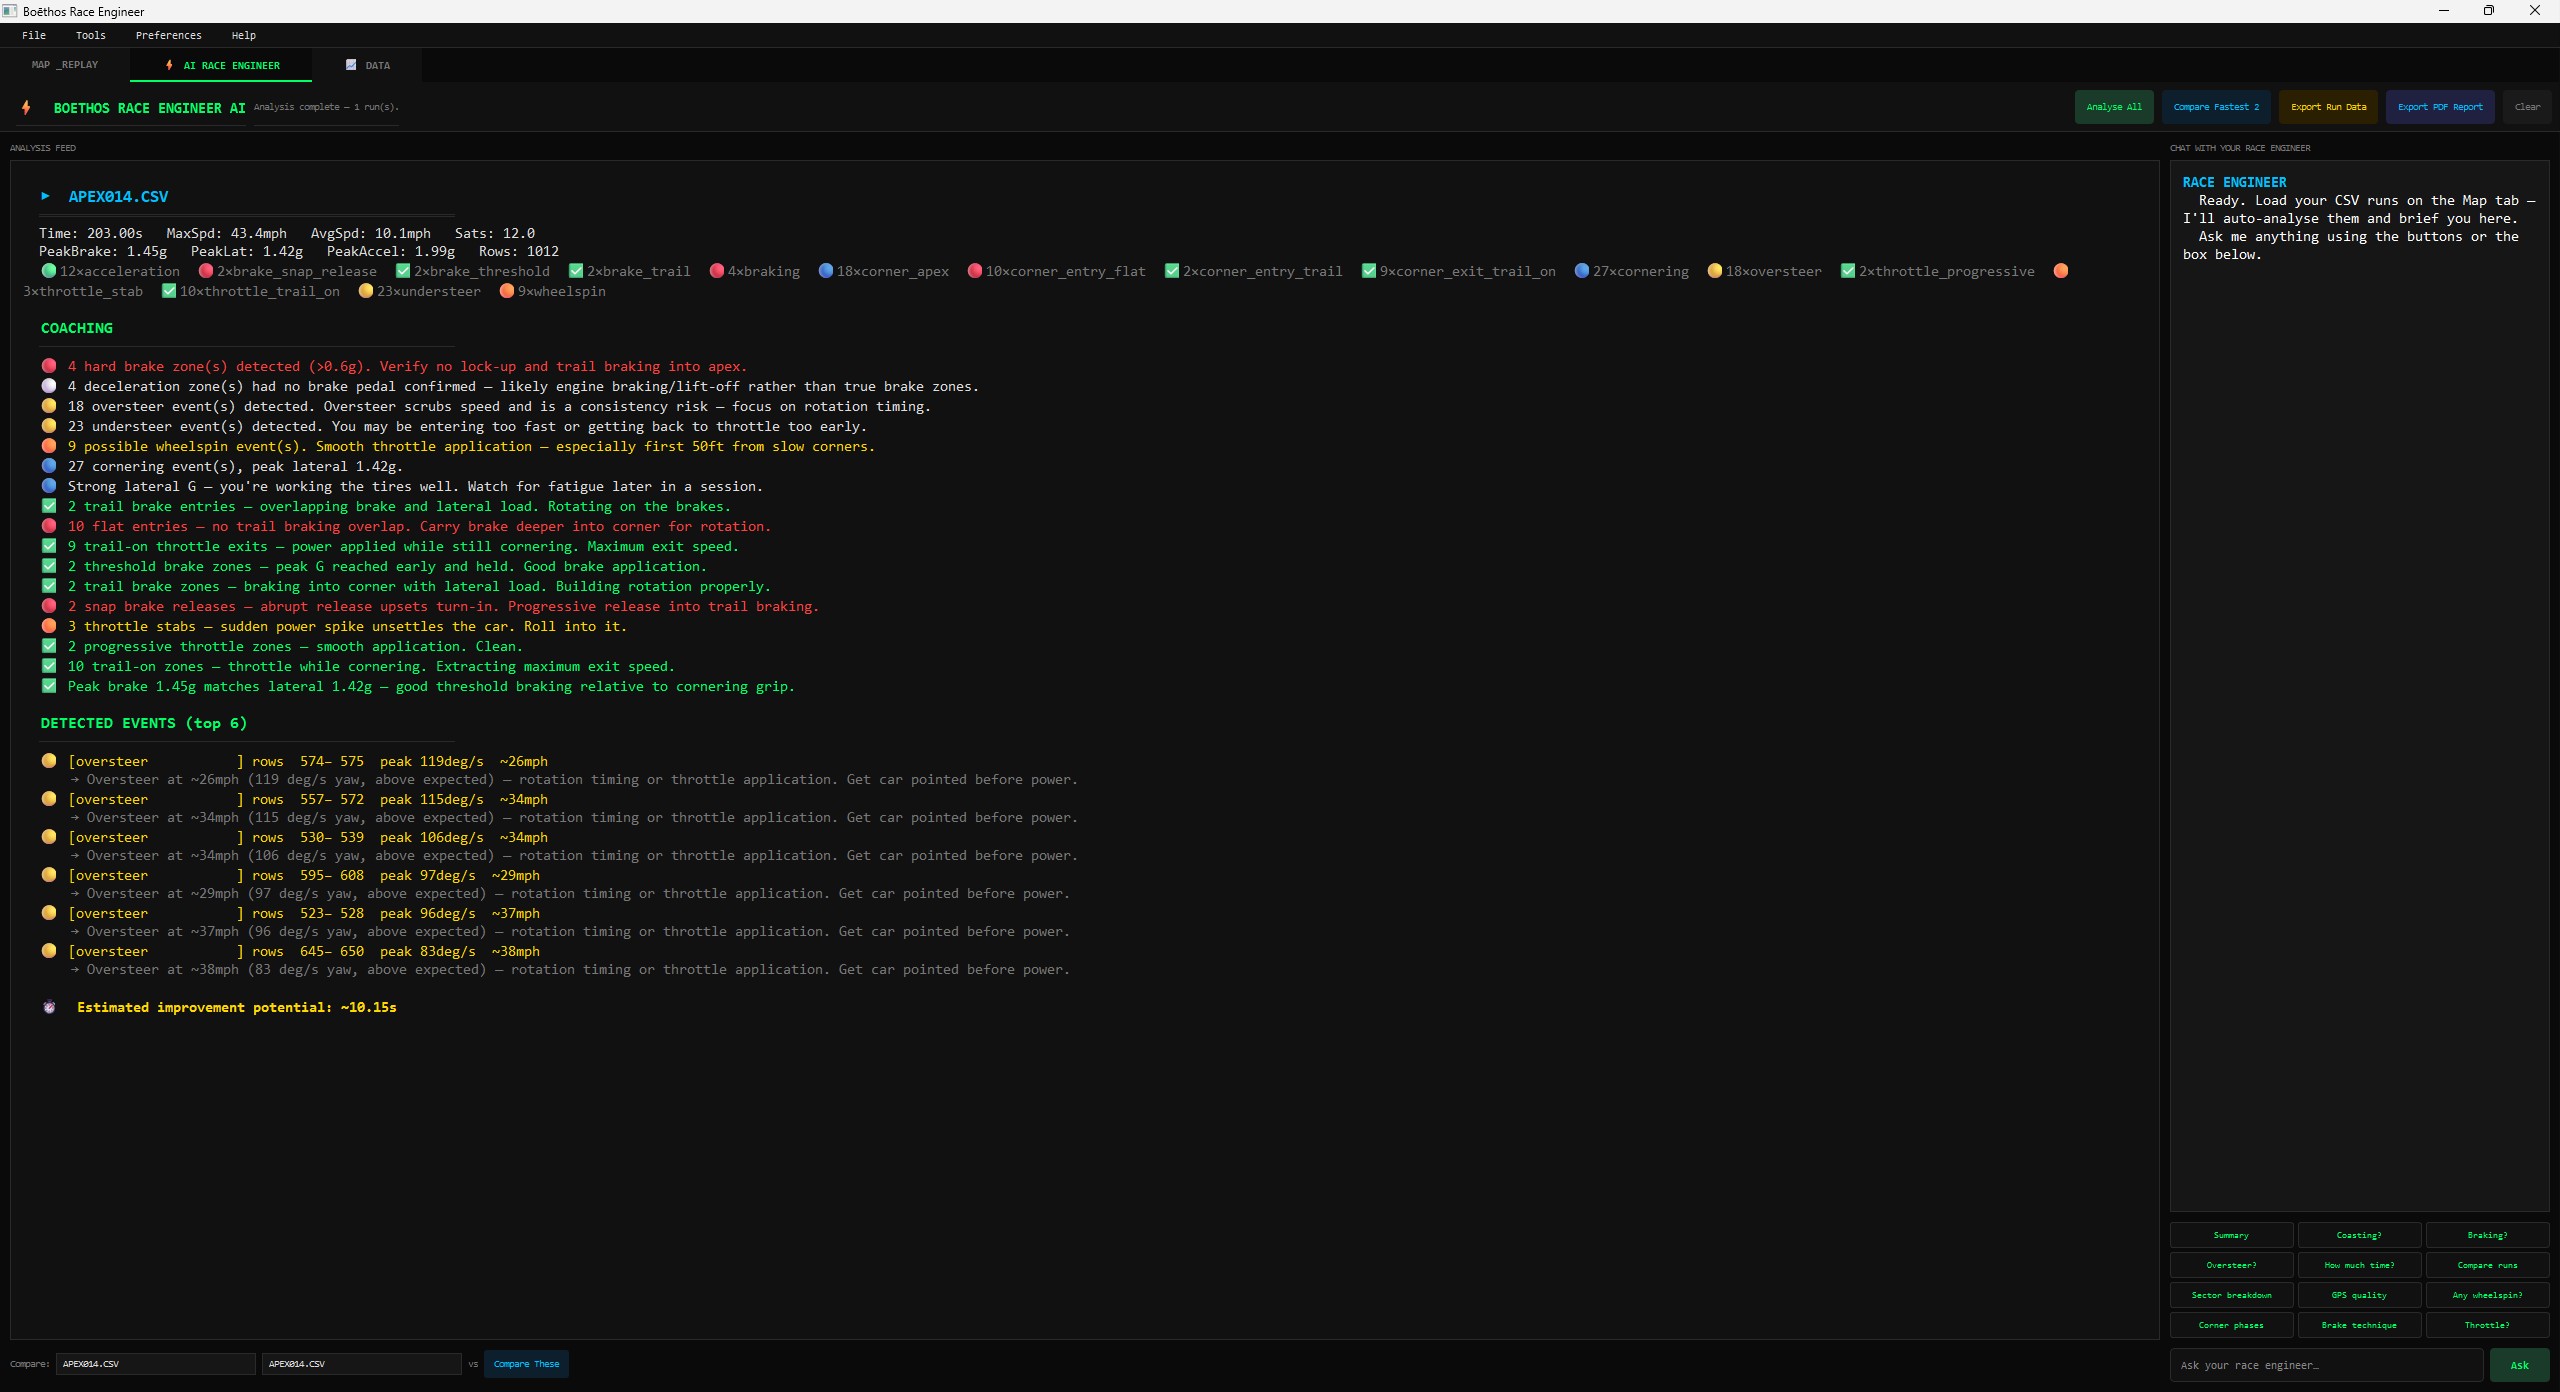Ask the 'Oversteer?' quick question
This screenshot has height=1392, width=2560.
(2231, 1265)
